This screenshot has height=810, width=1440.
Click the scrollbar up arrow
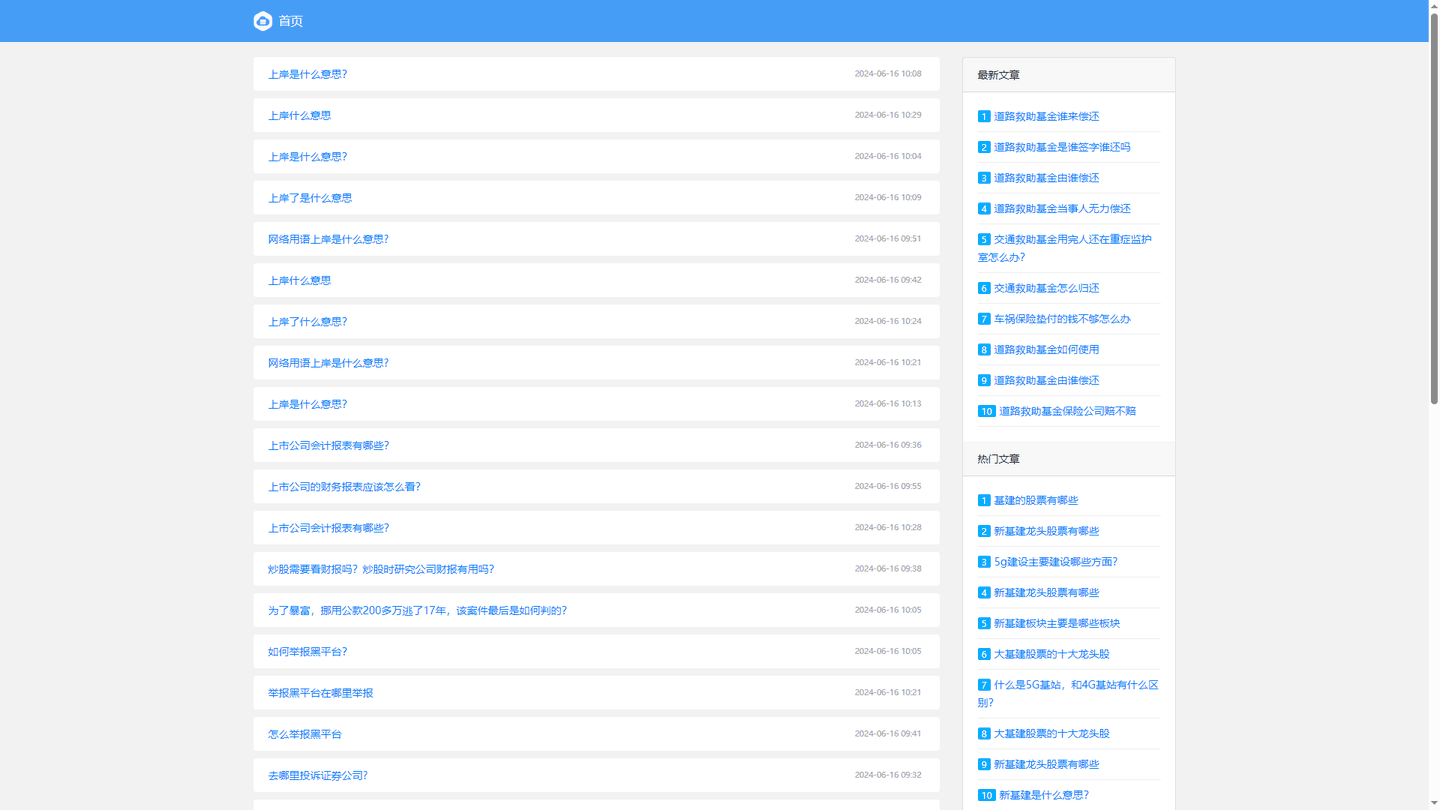pyautogui.click(x=1434, y=5)
